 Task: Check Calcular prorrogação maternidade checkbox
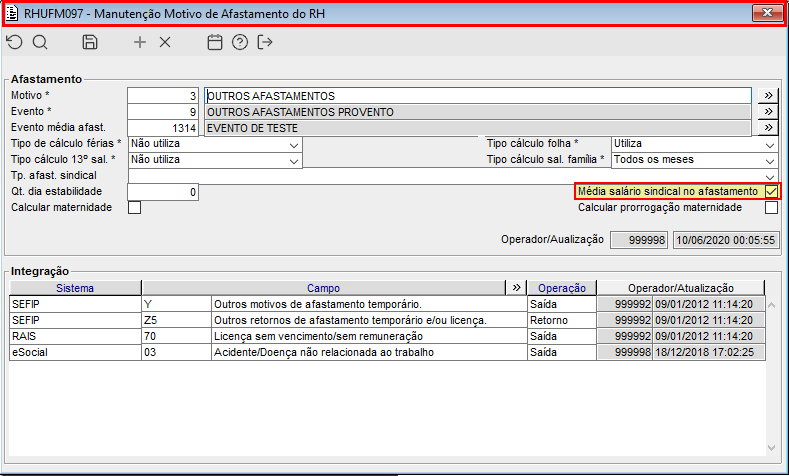pyautogui.click(x=771, y=207)
